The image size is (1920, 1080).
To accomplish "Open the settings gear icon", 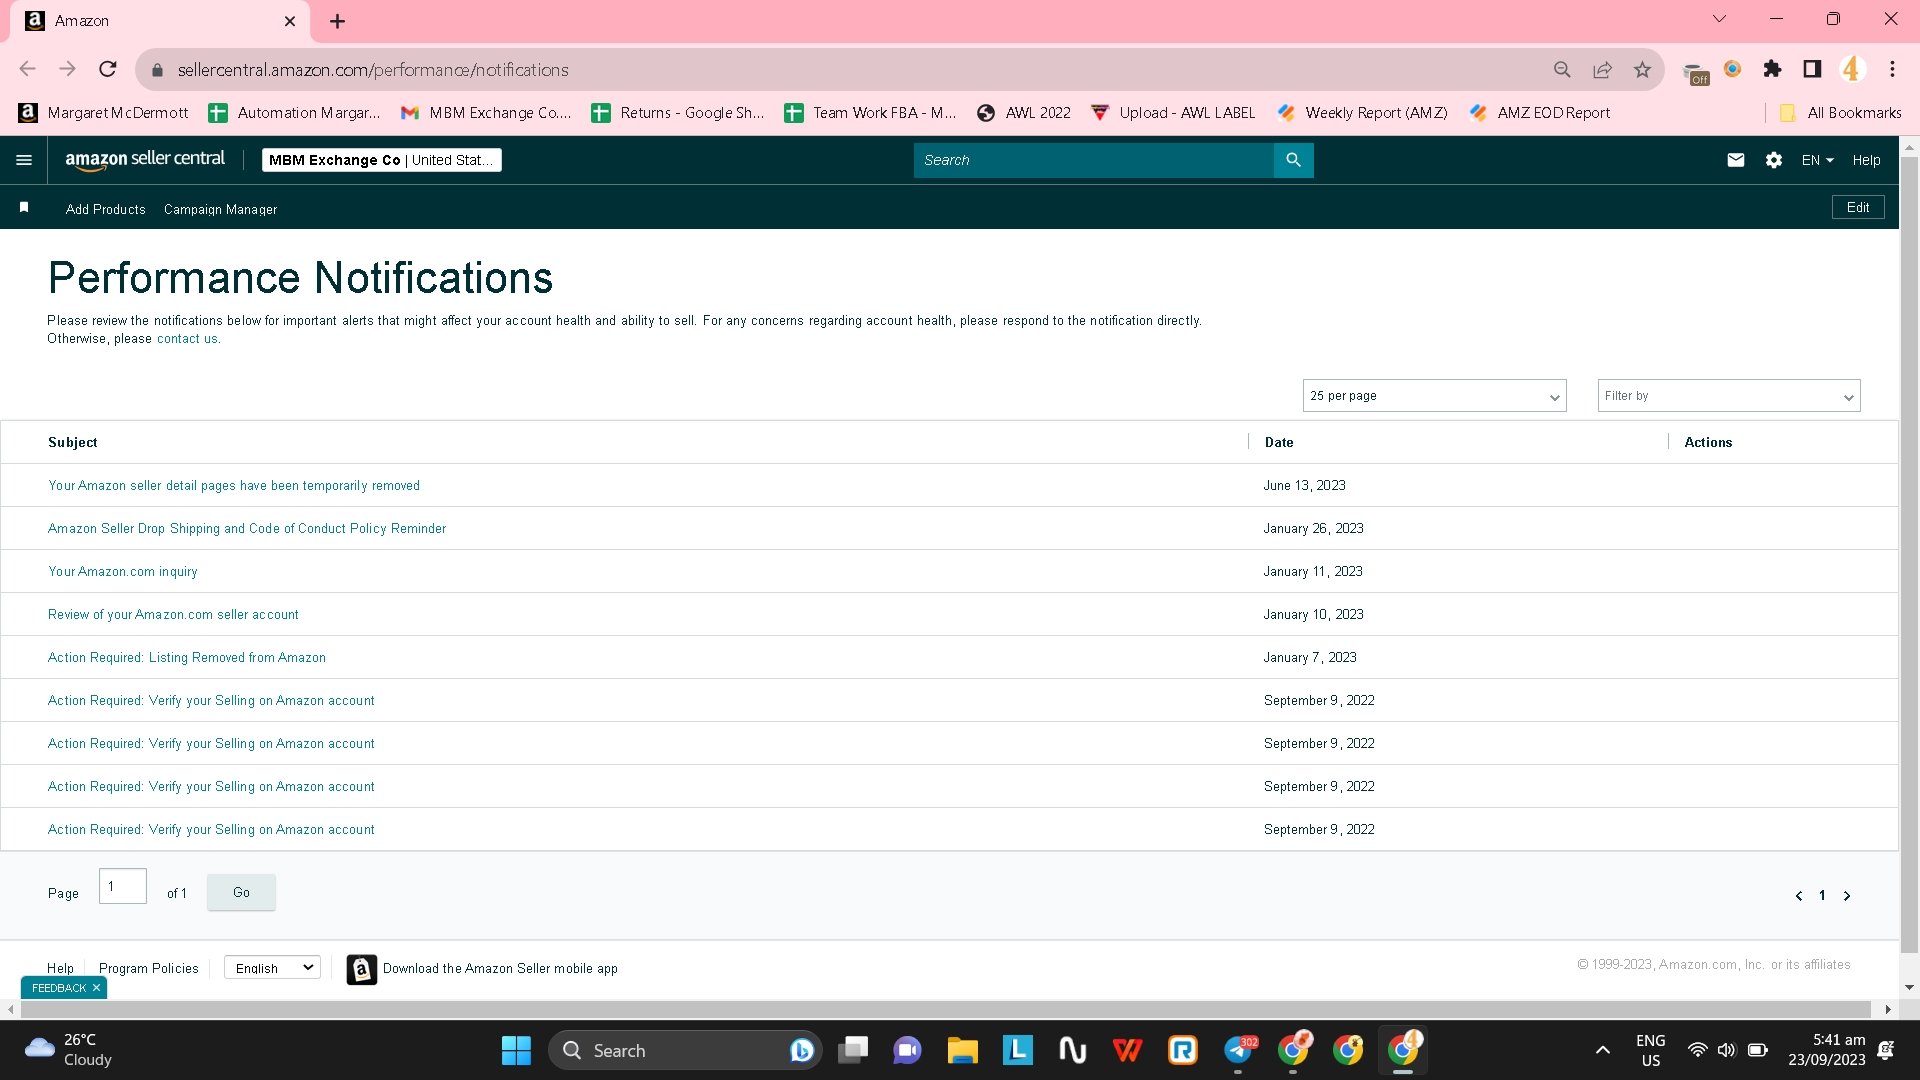I will [x=1774, y=160].
